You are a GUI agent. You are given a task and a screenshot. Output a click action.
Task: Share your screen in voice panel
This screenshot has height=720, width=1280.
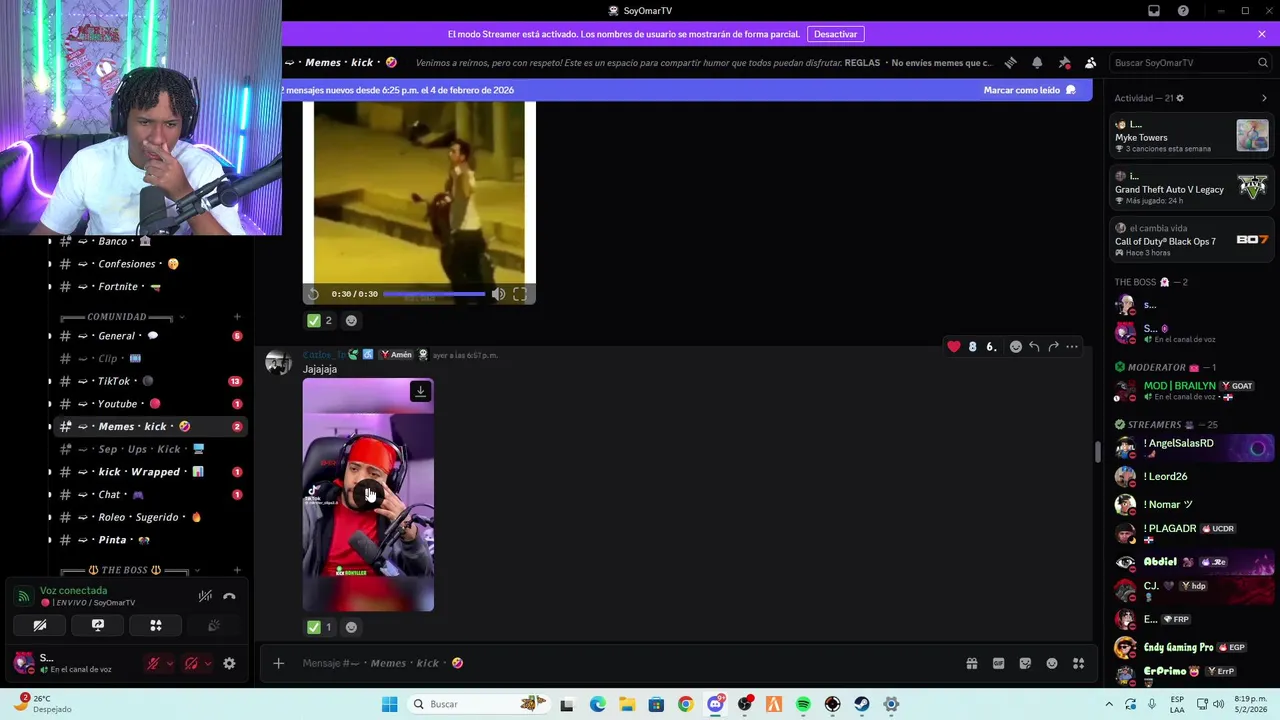[98, 625]
